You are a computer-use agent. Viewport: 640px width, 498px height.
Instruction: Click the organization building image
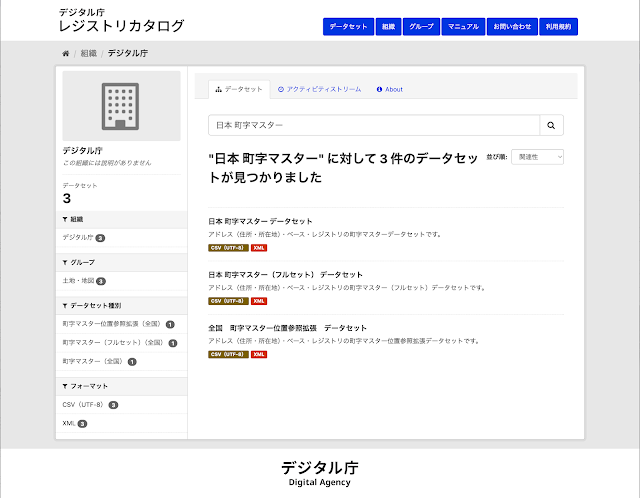[x=121, y=106]
